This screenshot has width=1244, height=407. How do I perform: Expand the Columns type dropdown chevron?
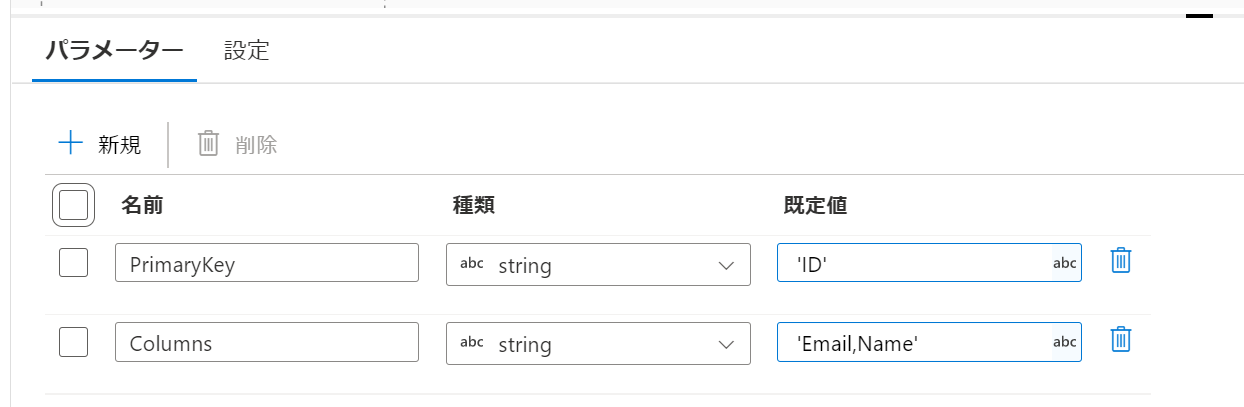(727, 344)
